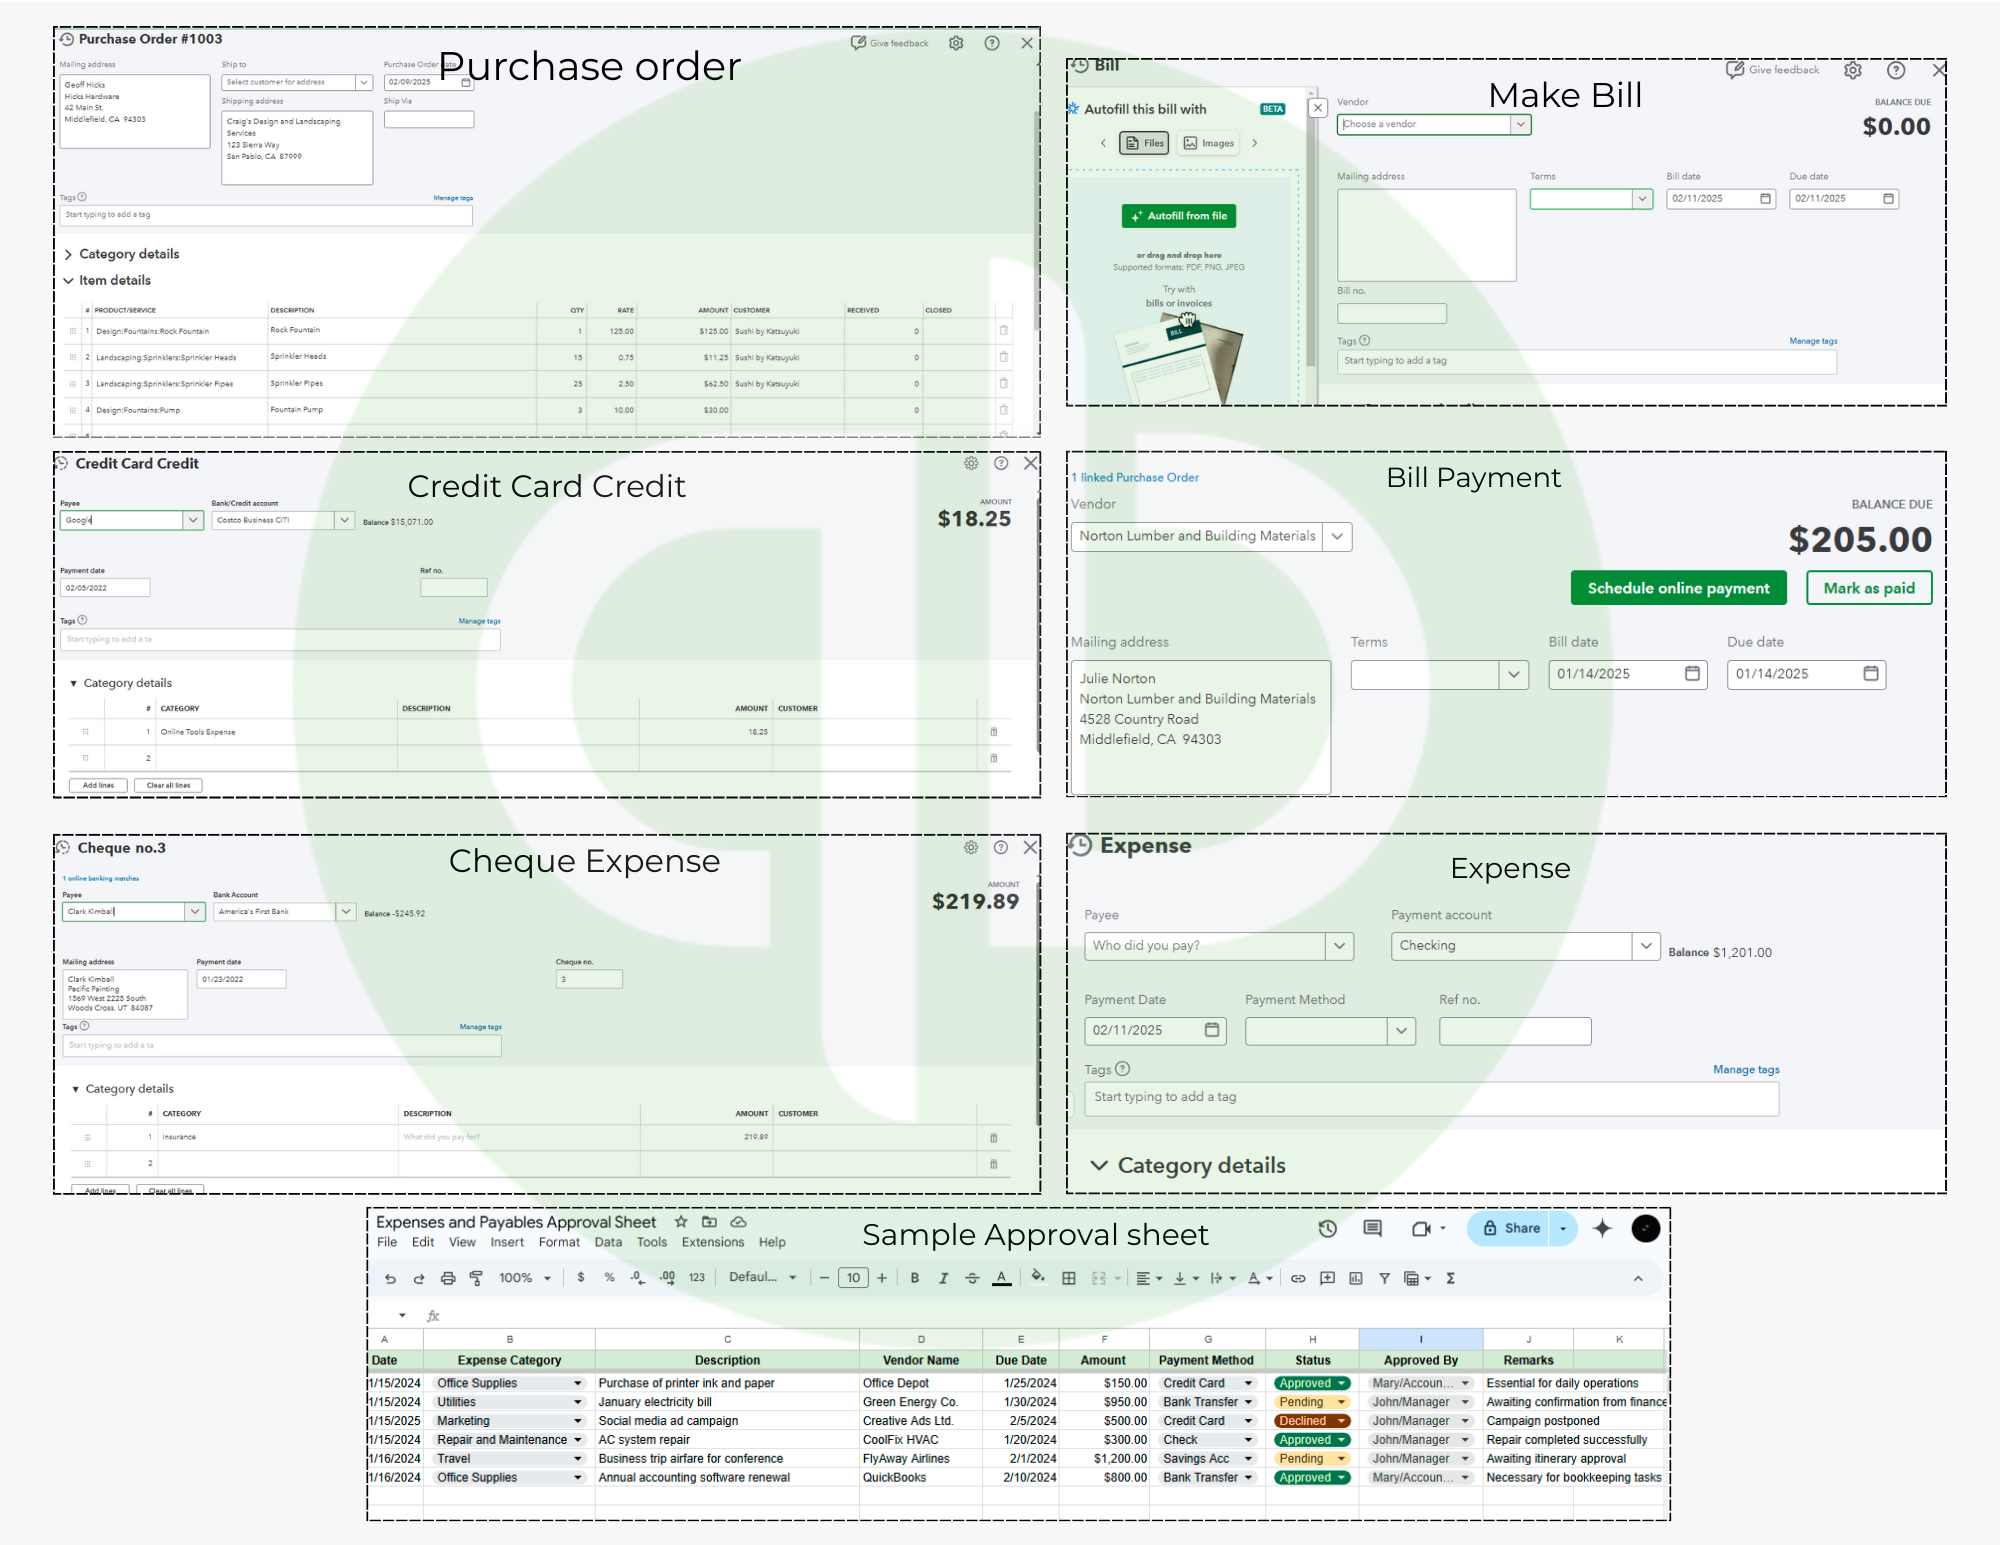Insert link using the toolbar link icon
This screenshot has height=1545, width=2000.
1298,1278
